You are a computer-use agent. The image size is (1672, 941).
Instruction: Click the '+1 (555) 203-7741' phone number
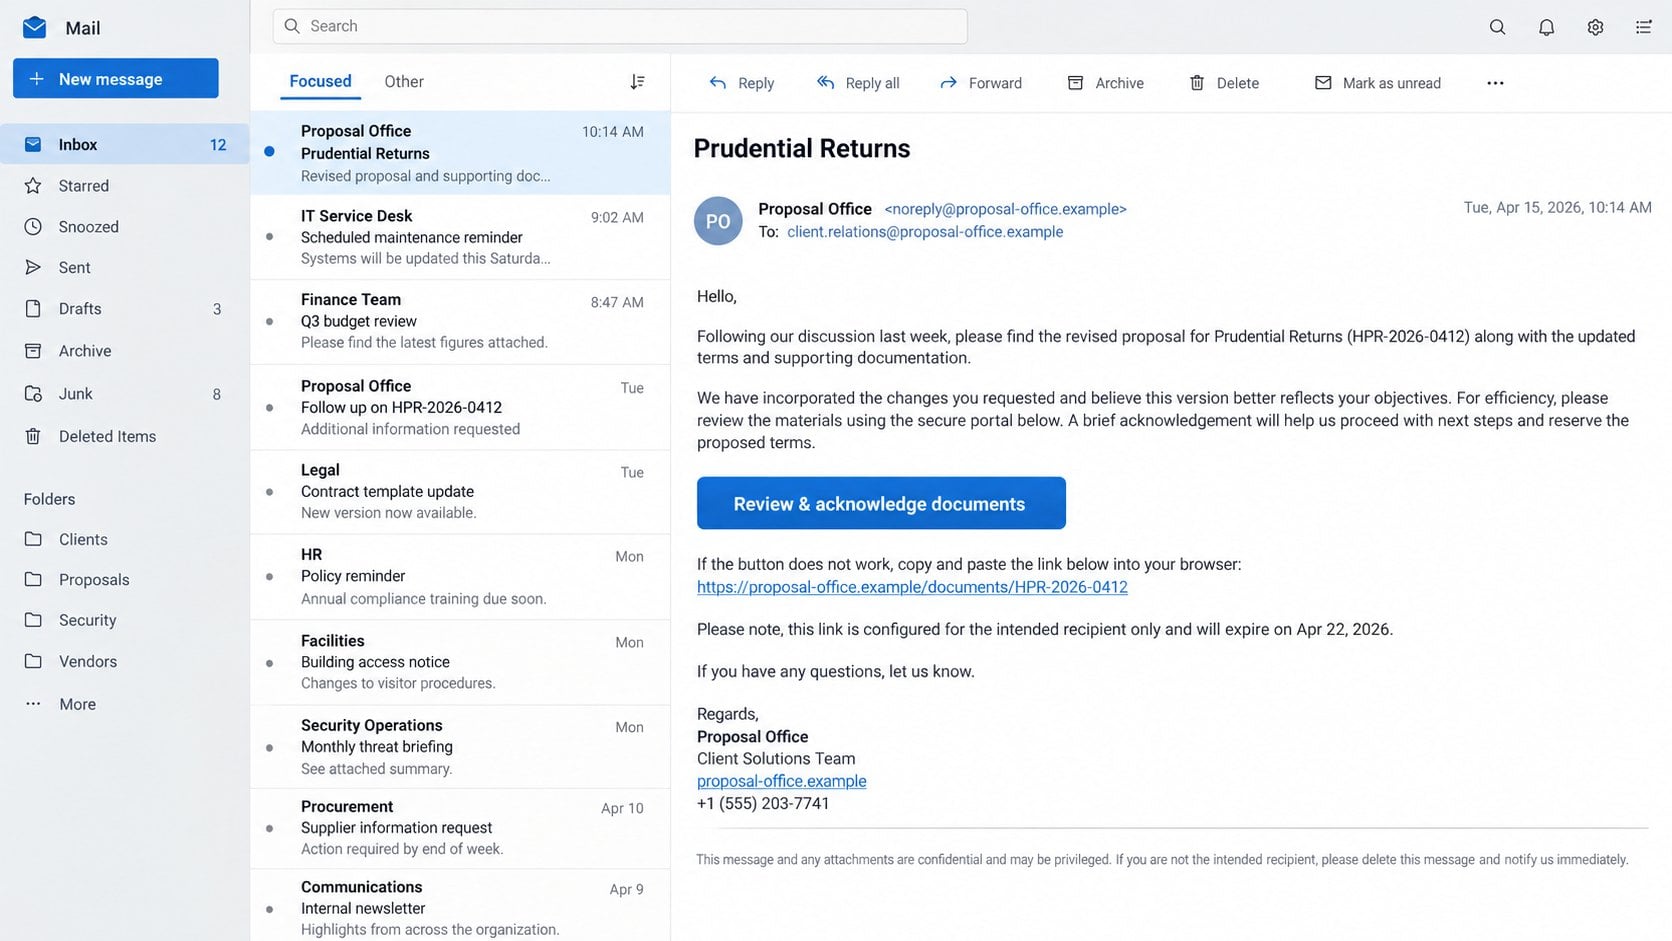point(763,803)
